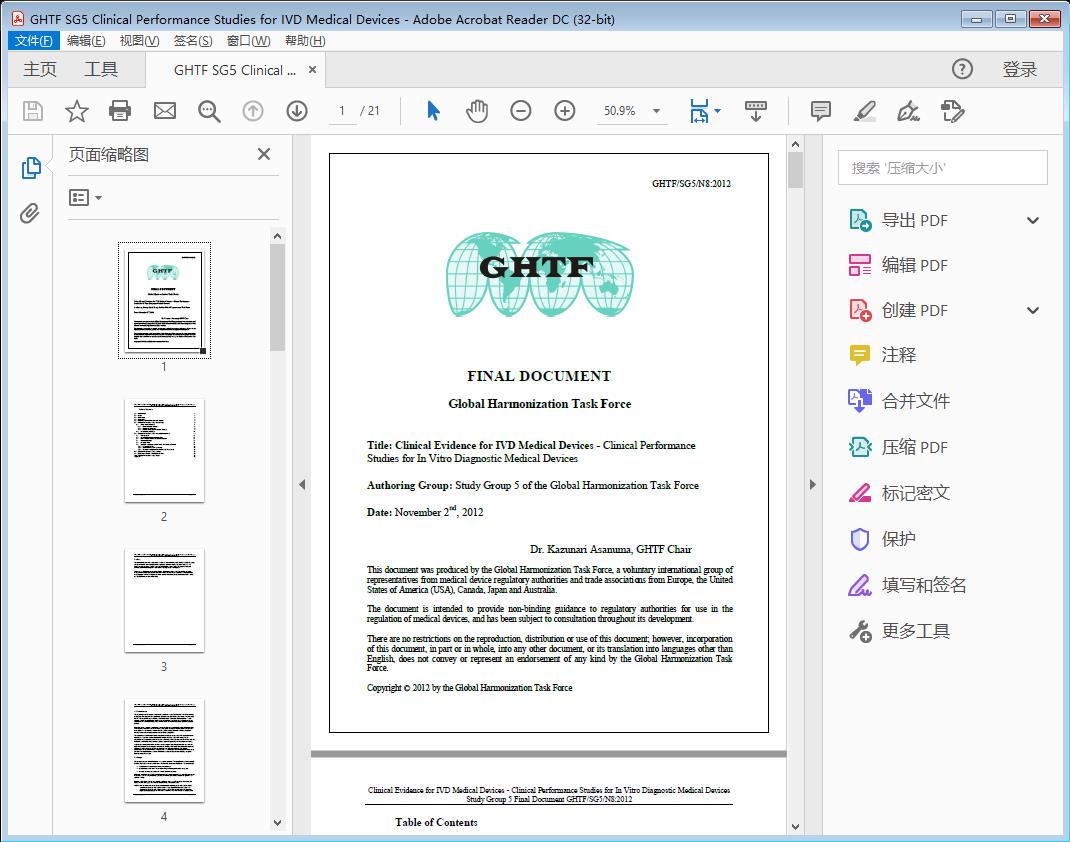Viewport: 1070px width, 842px height.
Task: Enable continuous scrolling page mode
Action: click(x=755, y=111)
